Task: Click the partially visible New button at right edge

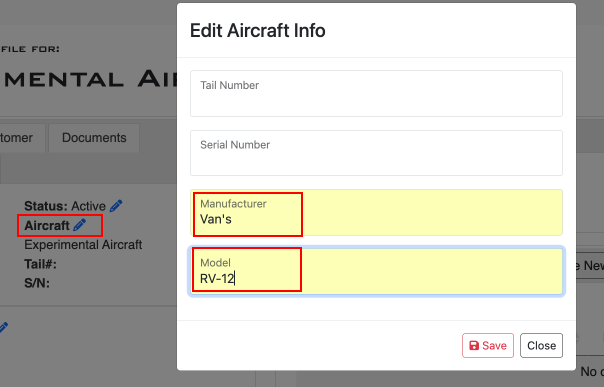Action: [x=588, y=266]
